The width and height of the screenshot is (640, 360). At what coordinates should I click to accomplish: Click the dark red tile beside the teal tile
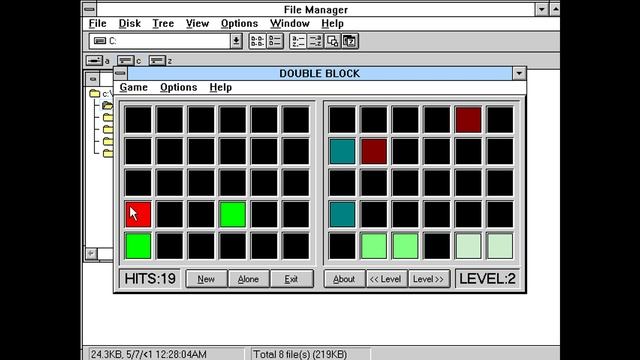tap(374, 151)
